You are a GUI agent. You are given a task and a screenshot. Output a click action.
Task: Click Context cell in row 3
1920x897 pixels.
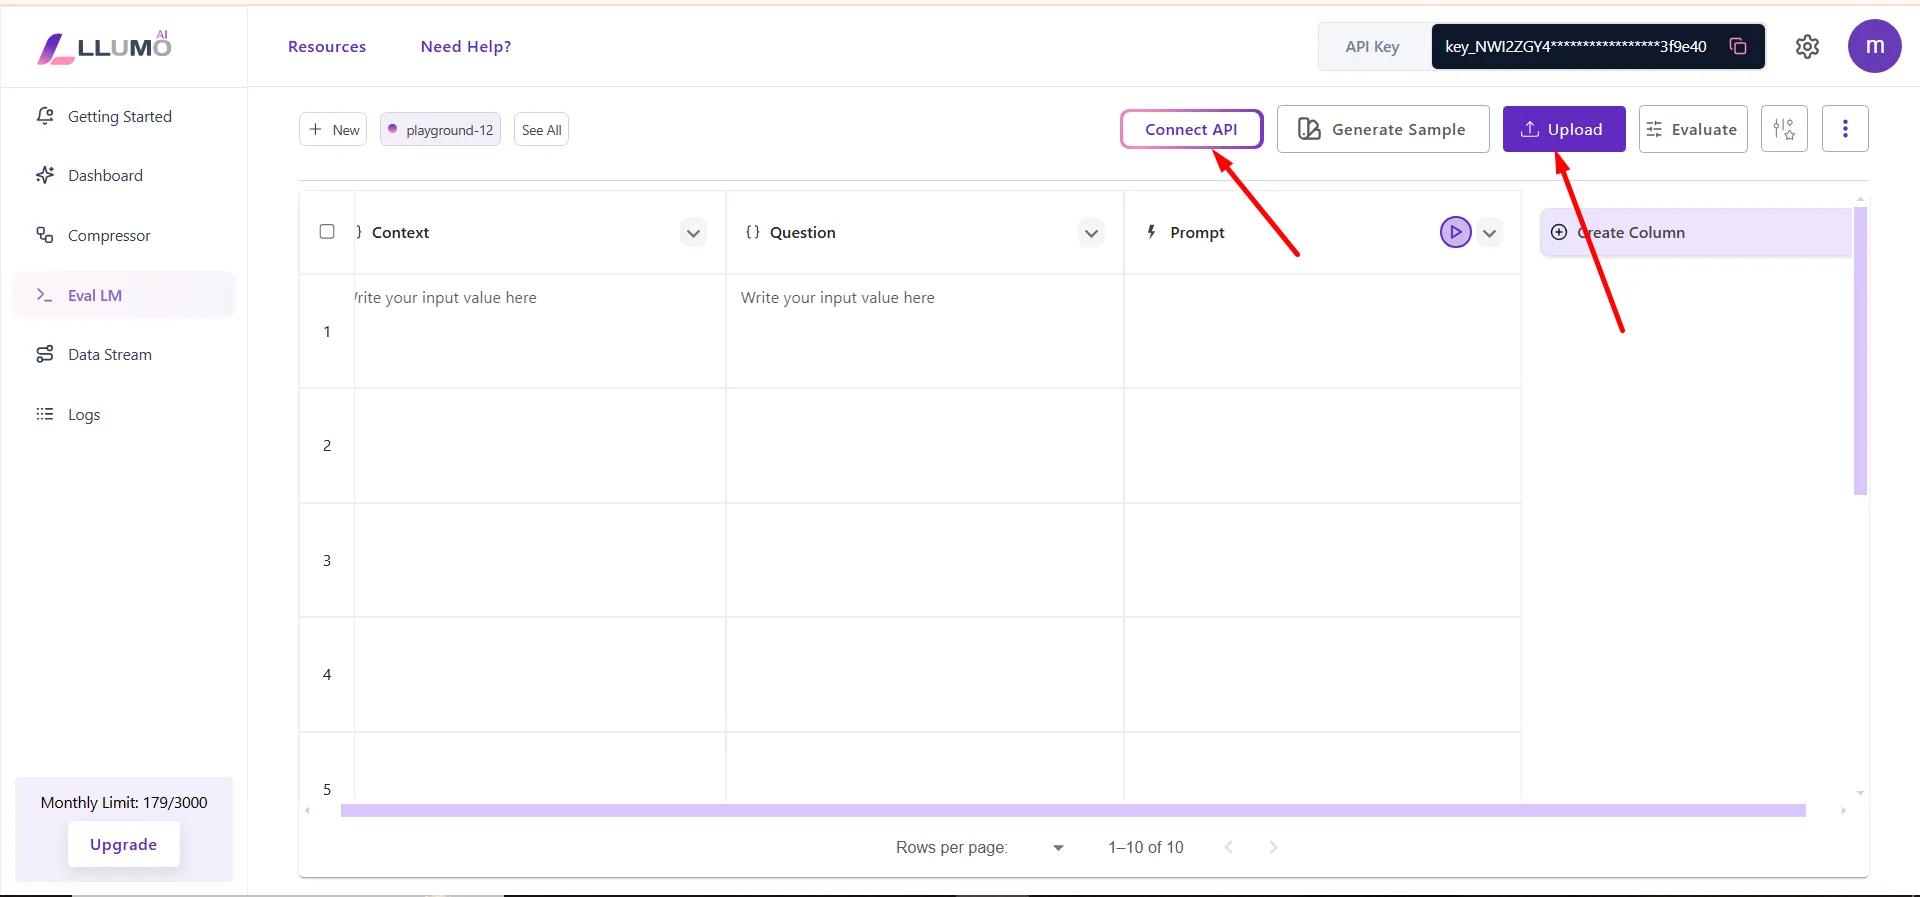pos(539,560)
